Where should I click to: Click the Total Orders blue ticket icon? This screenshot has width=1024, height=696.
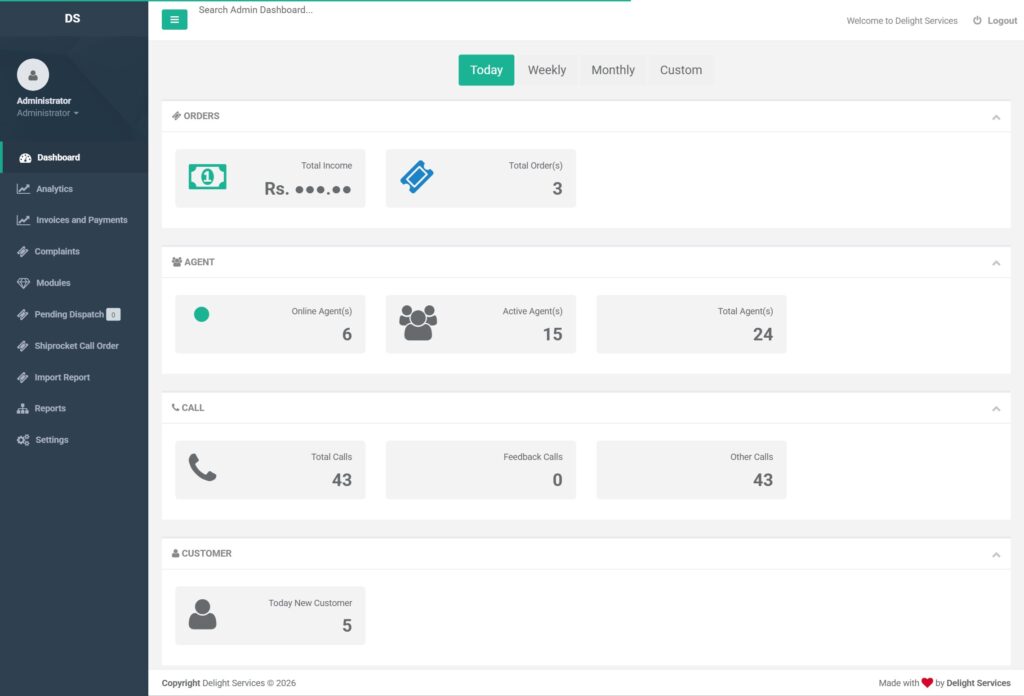point(417,176)
